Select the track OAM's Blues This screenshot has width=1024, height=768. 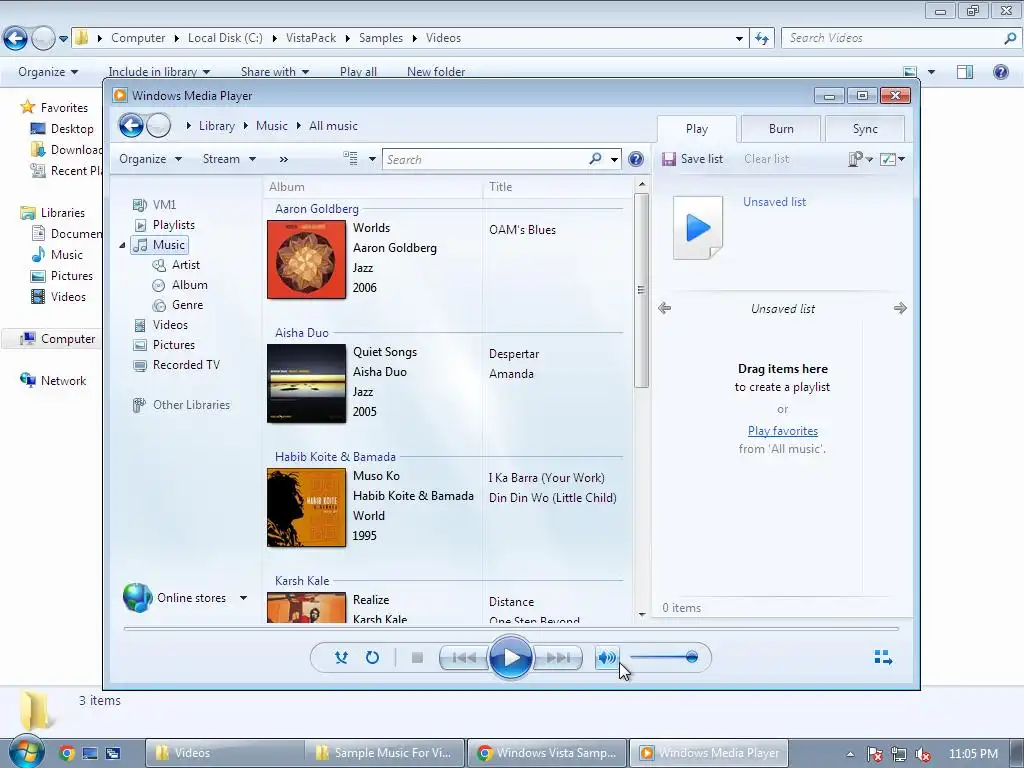[522, 230]
